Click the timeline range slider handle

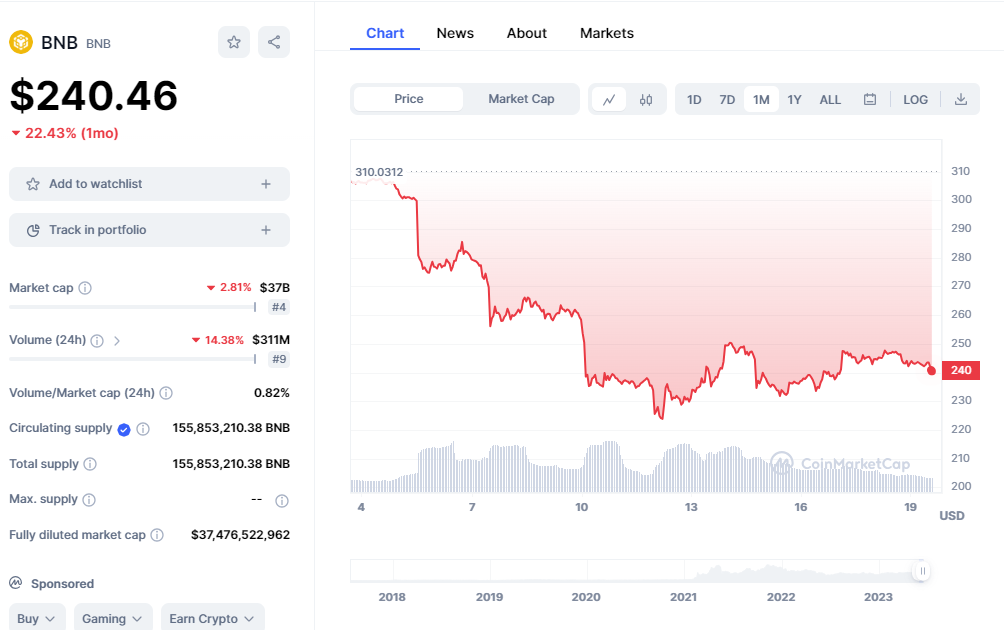(x=922, y=571)
